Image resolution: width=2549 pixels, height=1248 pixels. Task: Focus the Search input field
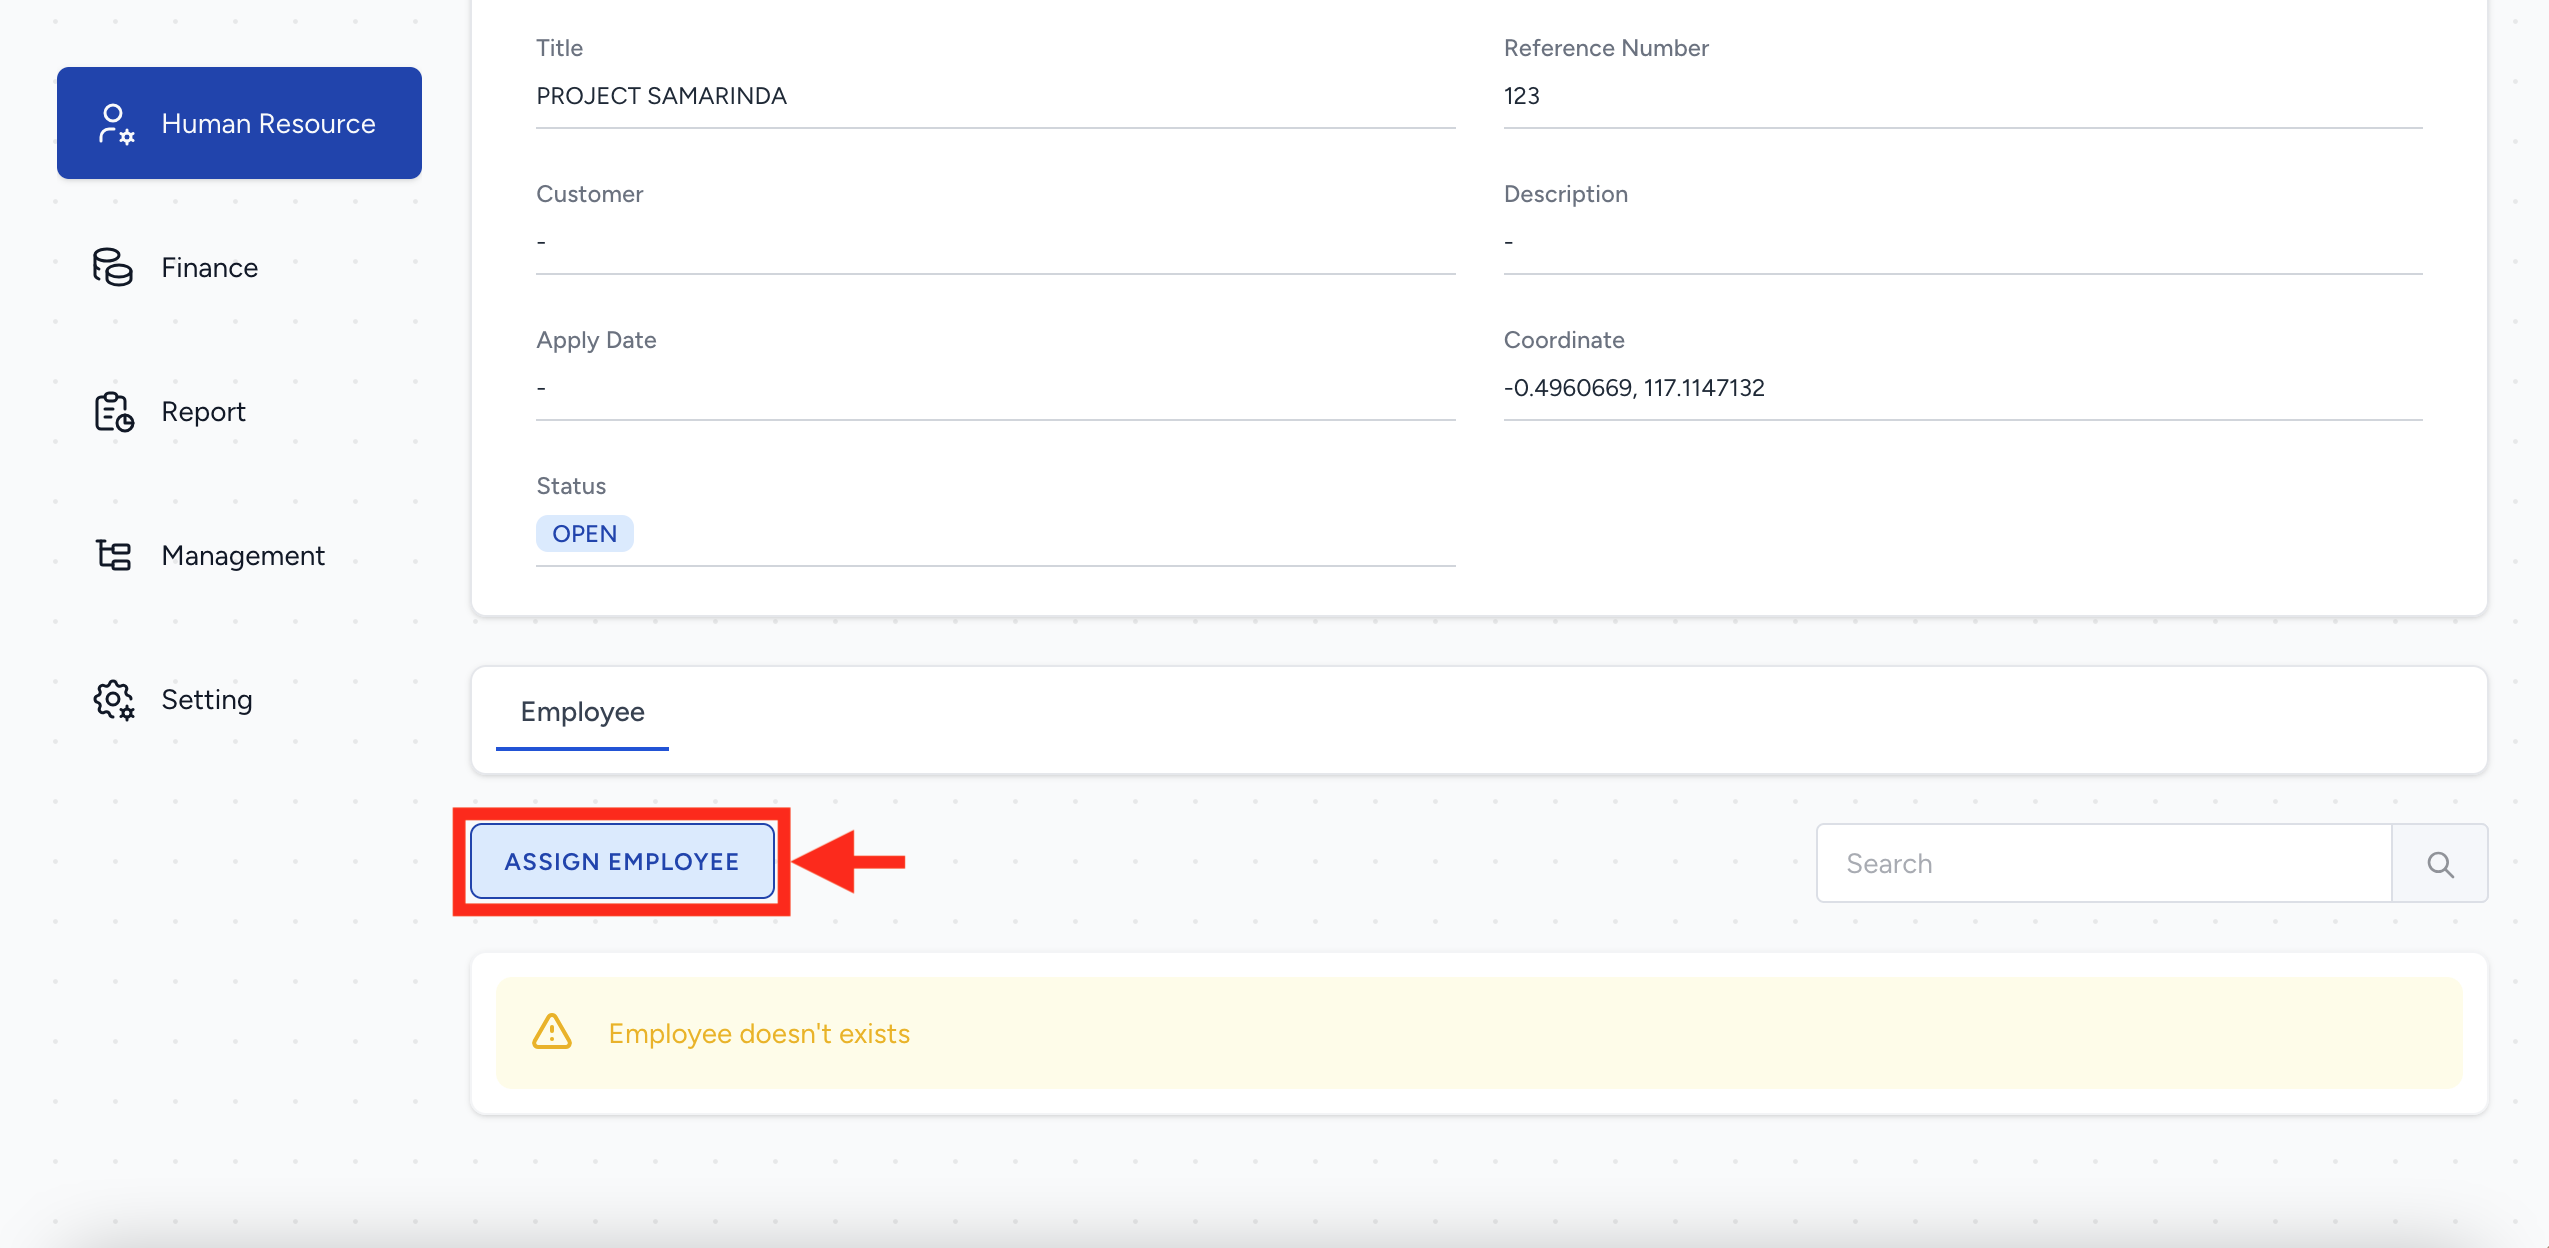2103,863
